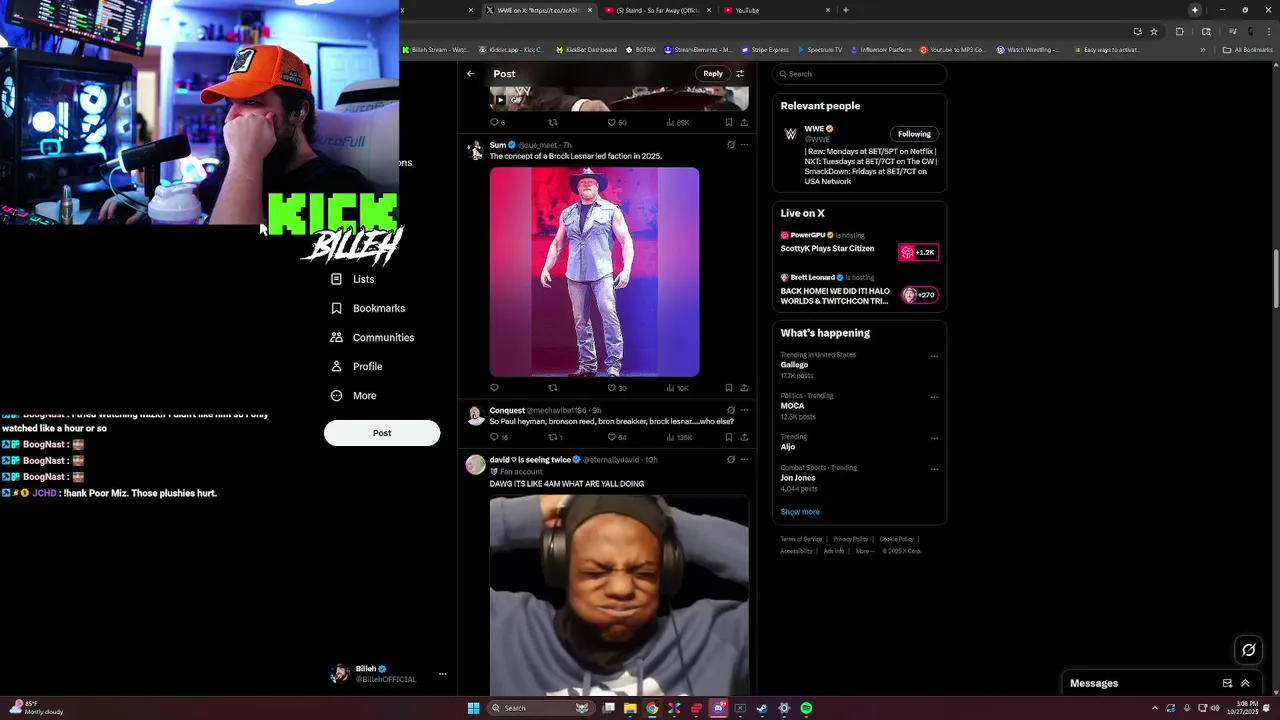Viewport: 1280px width, 720px height.
Task: Open more options for Jon Jones trend
Action: click(934, 469)
